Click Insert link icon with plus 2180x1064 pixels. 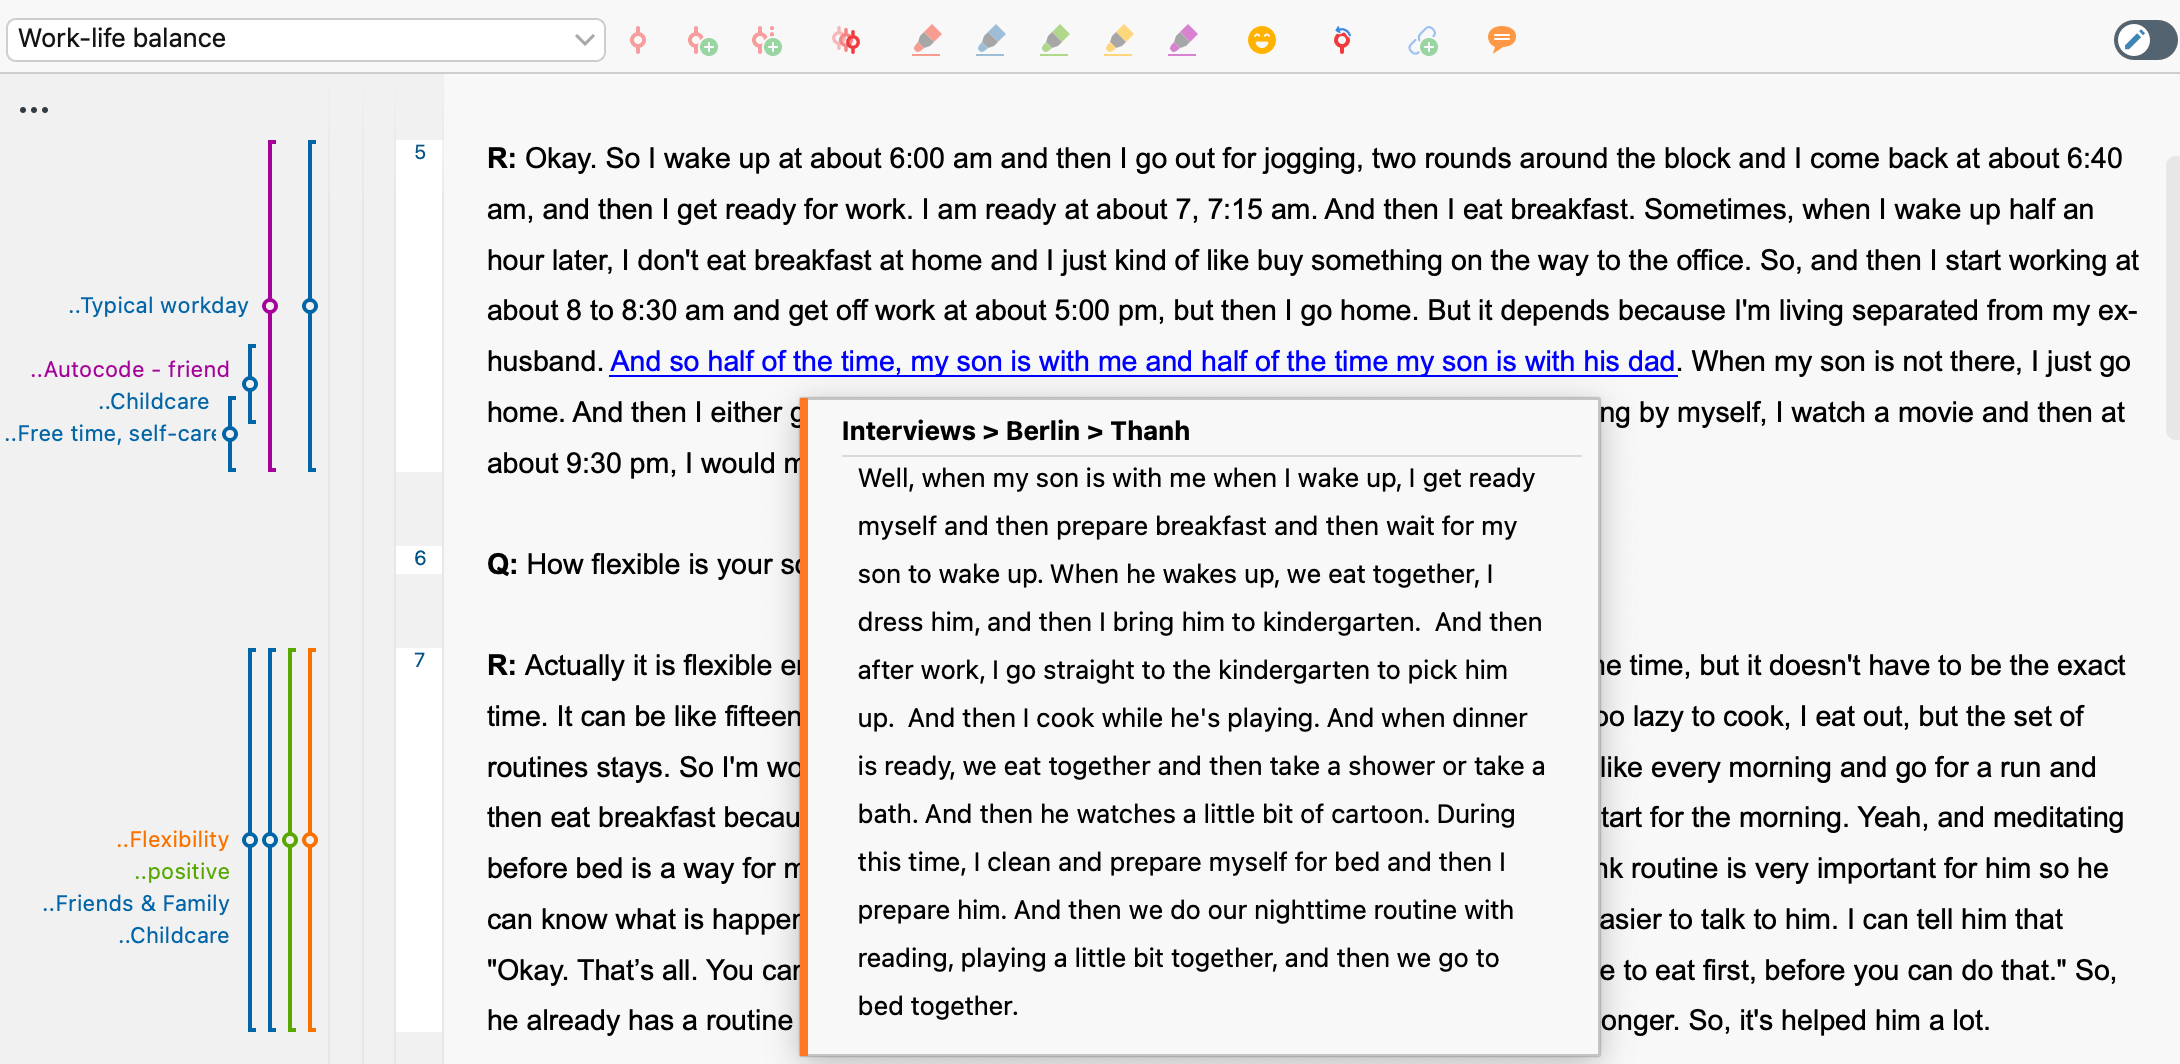tap(1423, 40)
